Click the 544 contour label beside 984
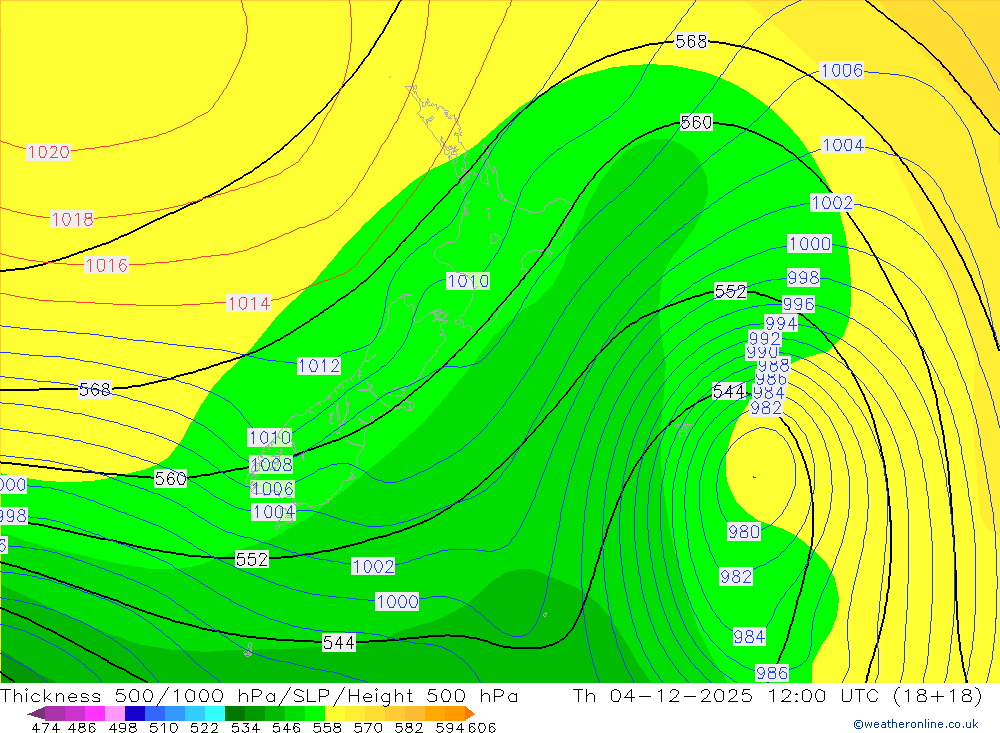1000x733 pixels. (x=729, y=391)
